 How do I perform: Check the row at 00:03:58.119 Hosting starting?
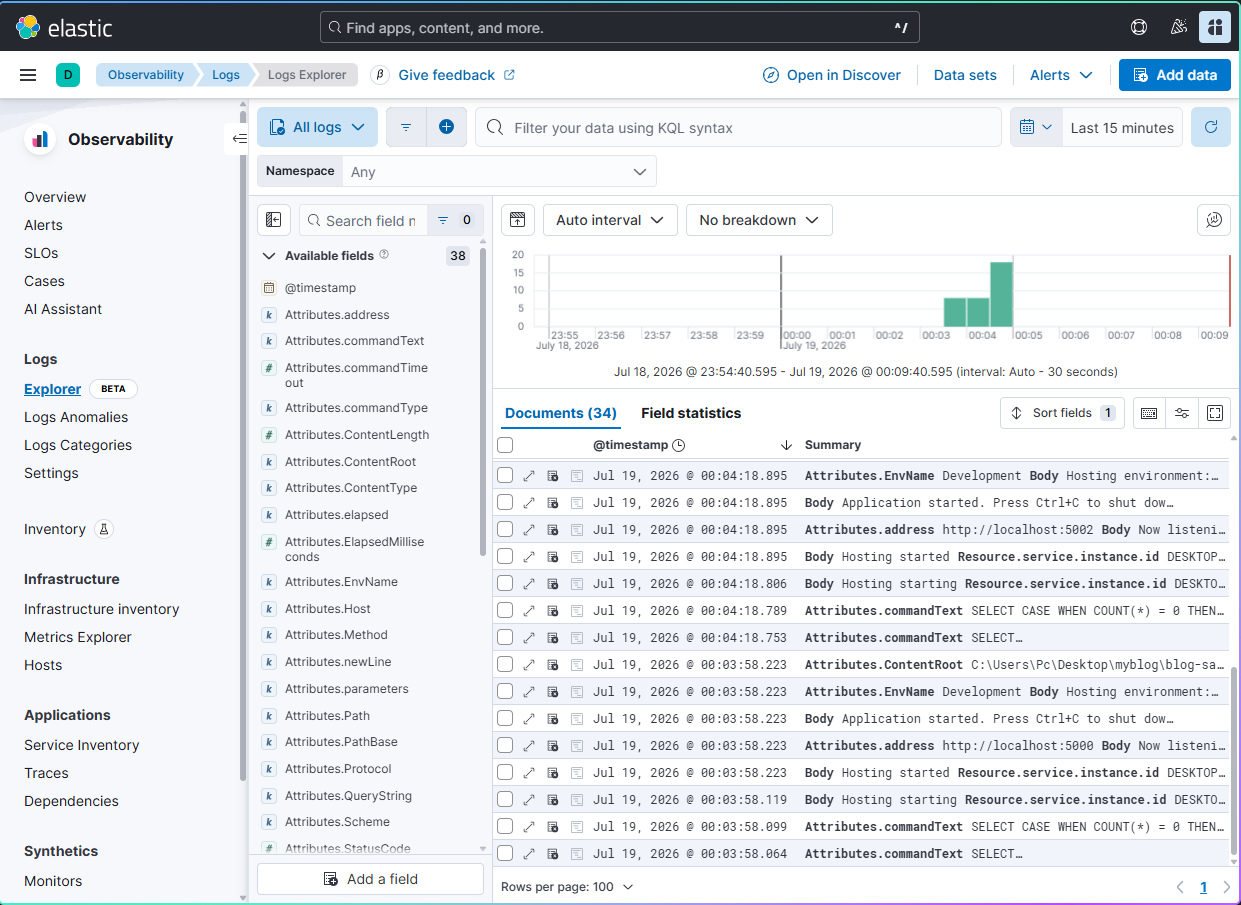(505, 799)
